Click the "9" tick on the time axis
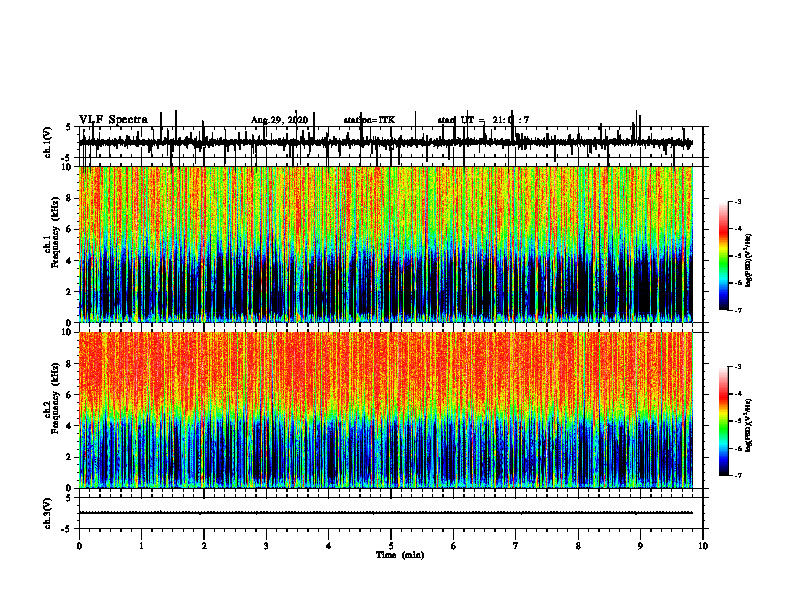The width and height of the screenshot is (792, 612). pos(640,546)
